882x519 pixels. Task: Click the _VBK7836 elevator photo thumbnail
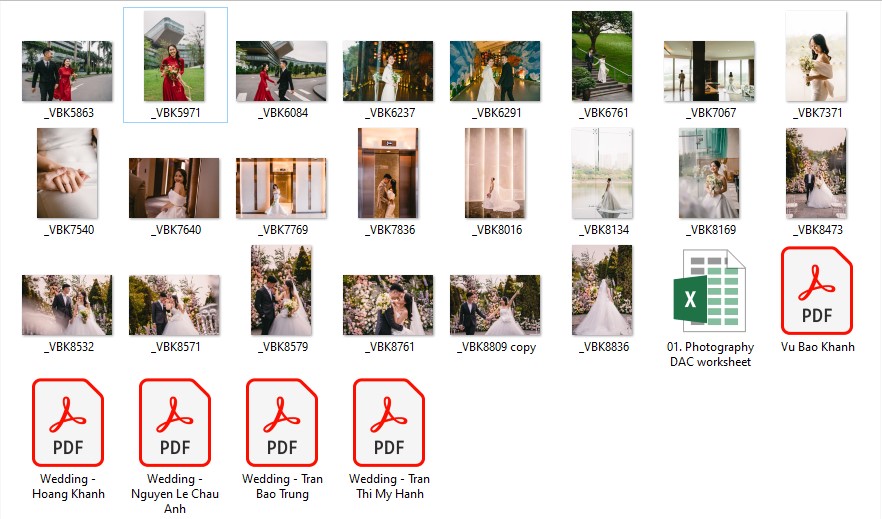coord(388,173)
